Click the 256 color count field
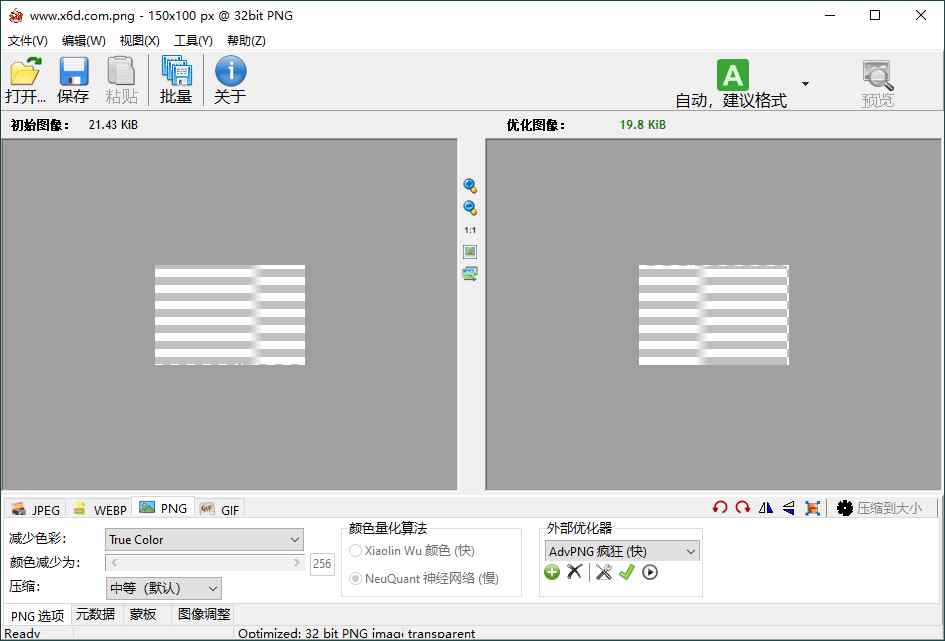The width and height of the screenshot is (945, 641). (322, 564)
